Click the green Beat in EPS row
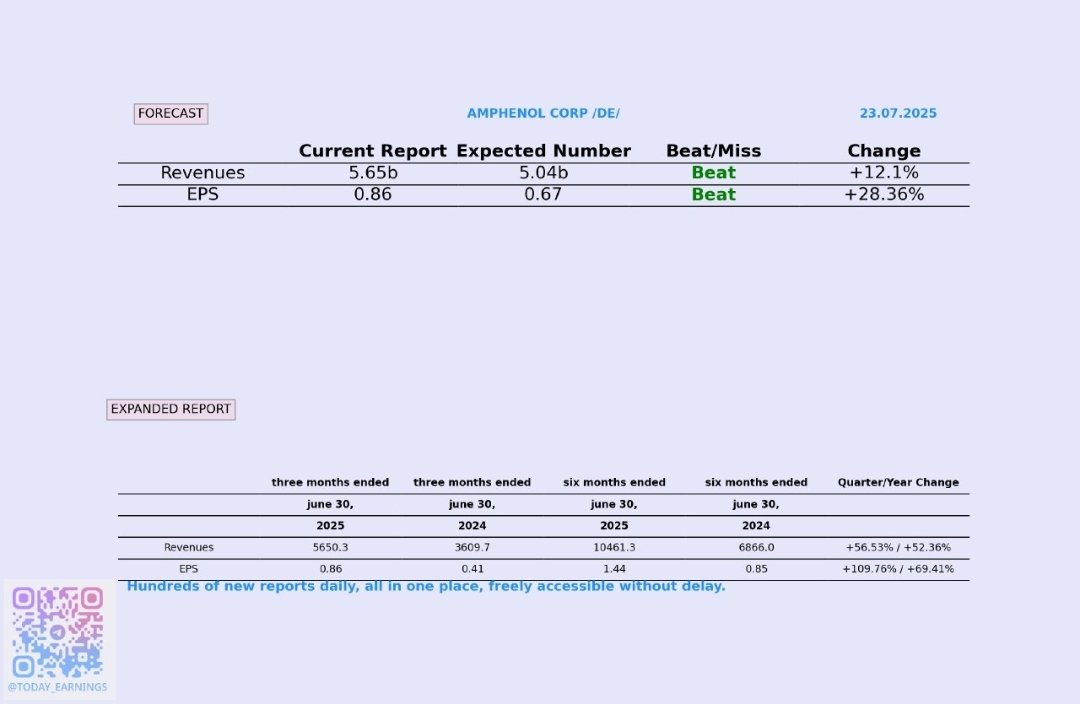The width and height of the screenshot is (1080, 704). (x=714, y=194)
